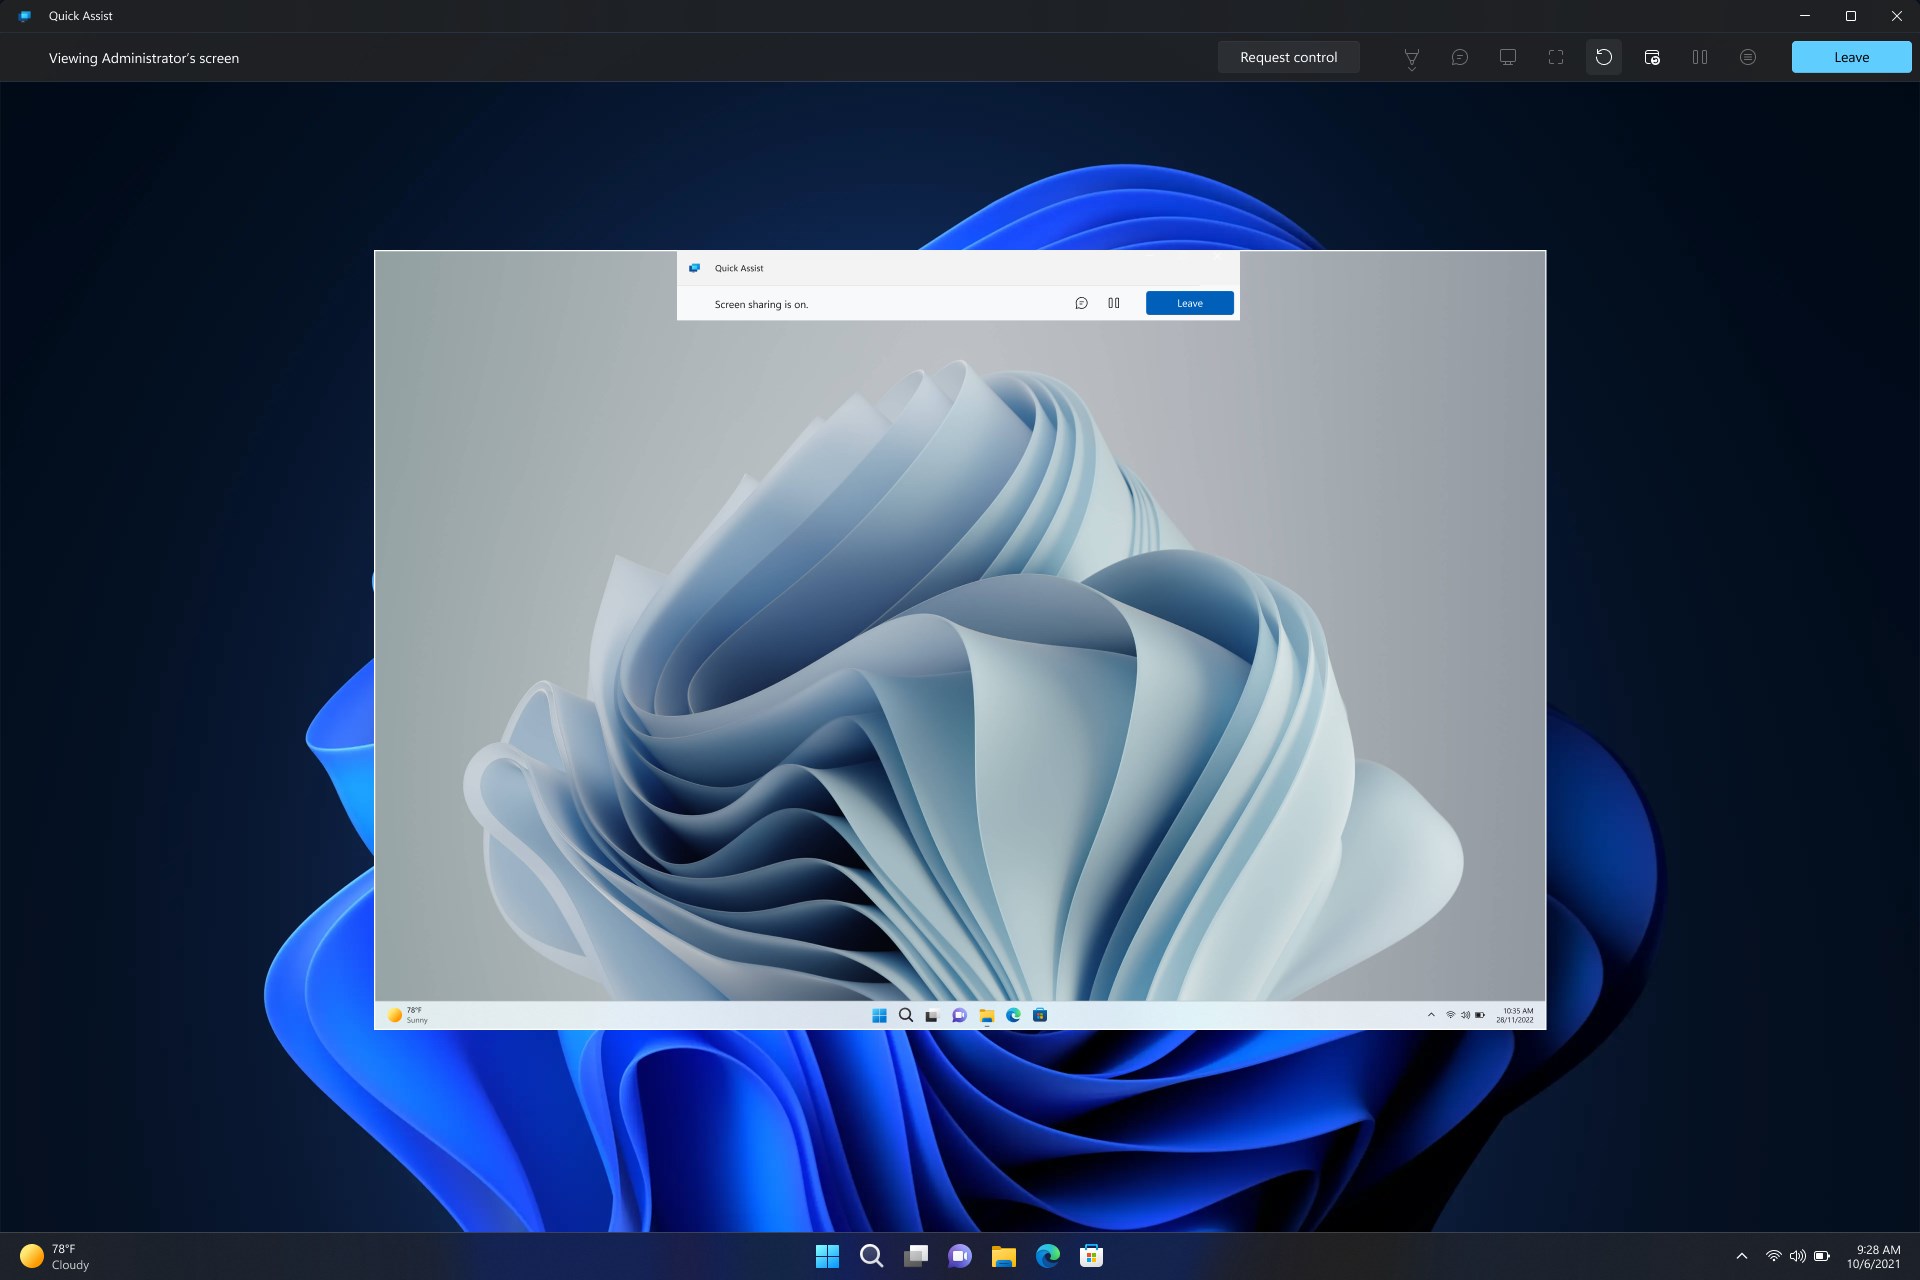Open the Start menu from the taskbar
The image size is (1920, 1280).
pos(827,1256)
